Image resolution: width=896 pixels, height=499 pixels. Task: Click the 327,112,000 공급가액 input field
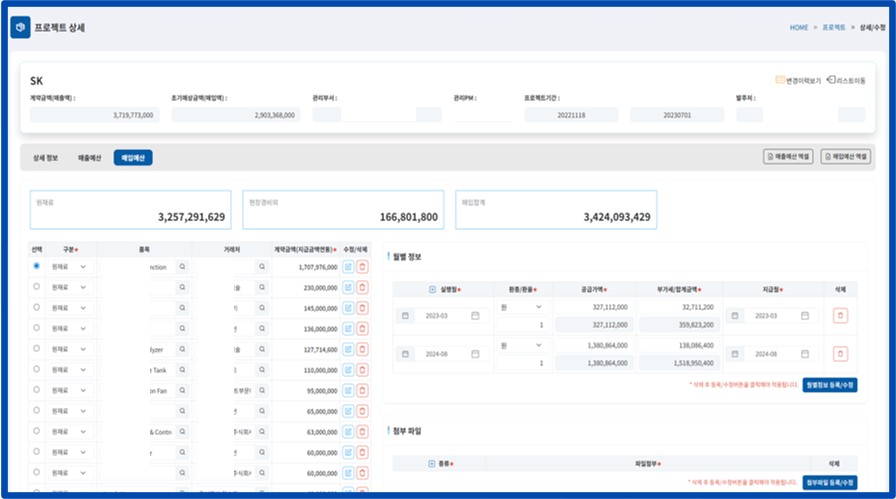tap(593, 308)
